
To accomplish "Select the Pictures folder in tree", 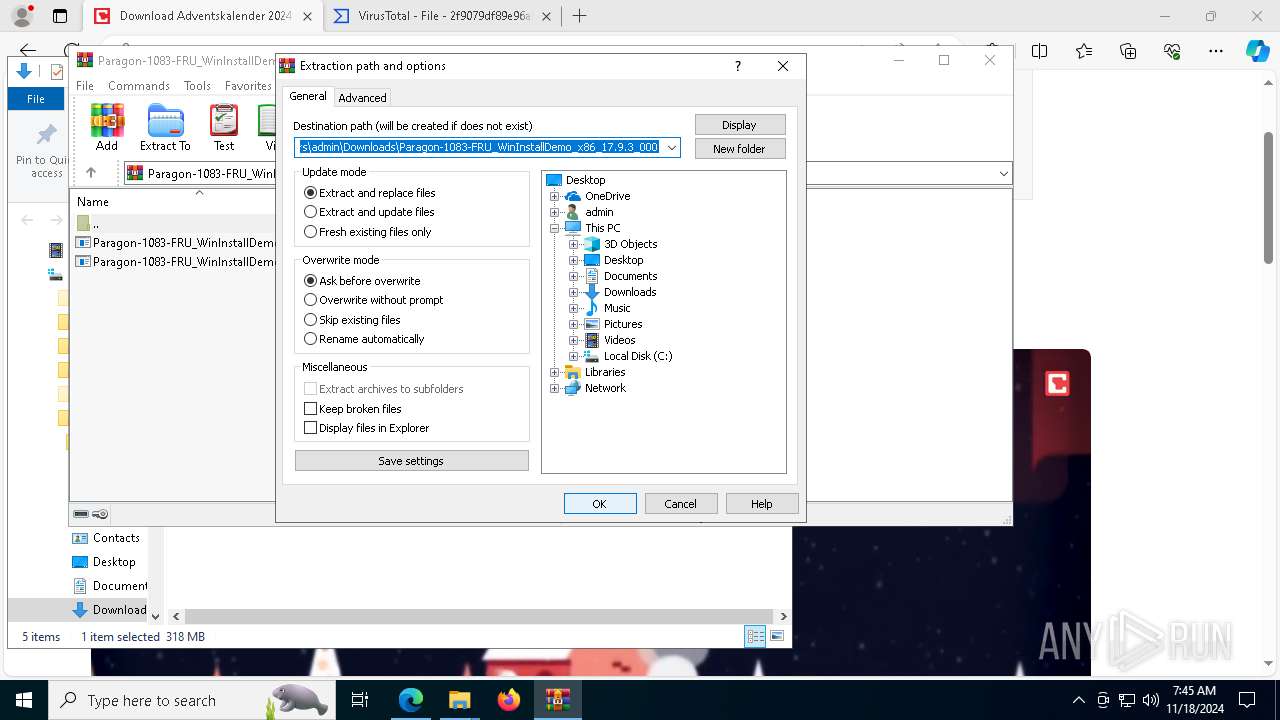I will pos(623,324).
